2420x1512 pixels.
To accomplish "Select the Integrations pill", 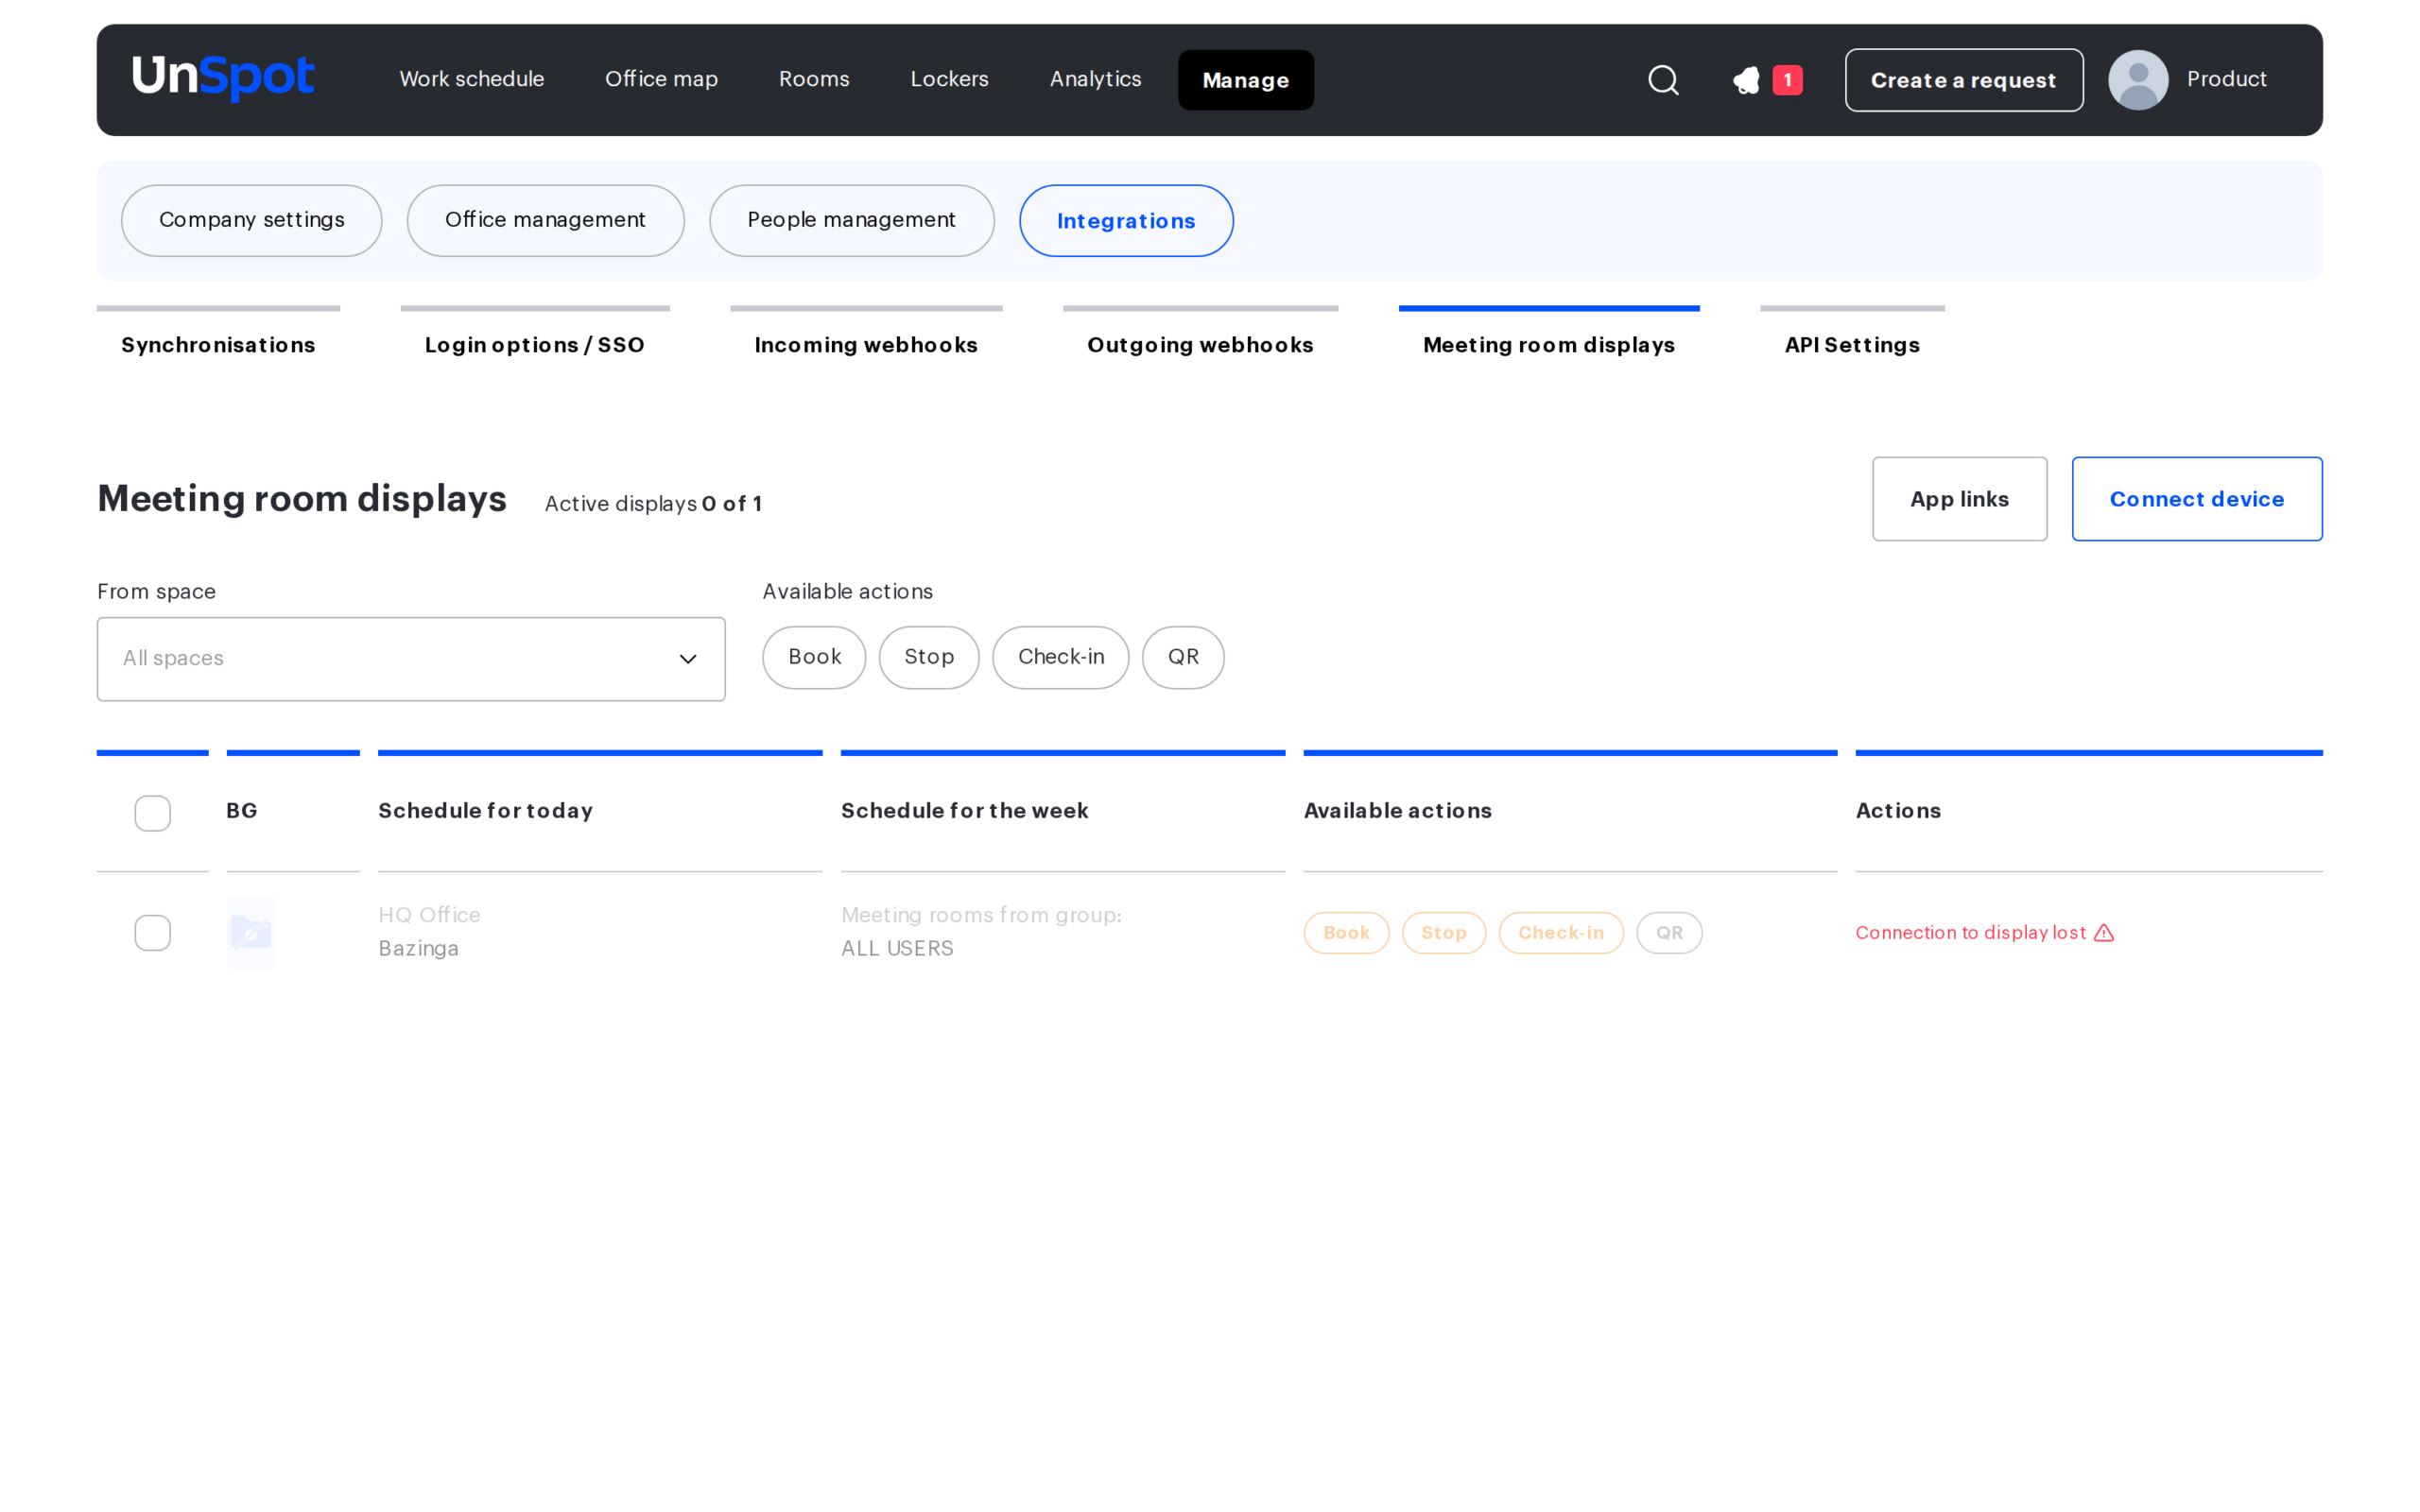I will coord(1126,220).
